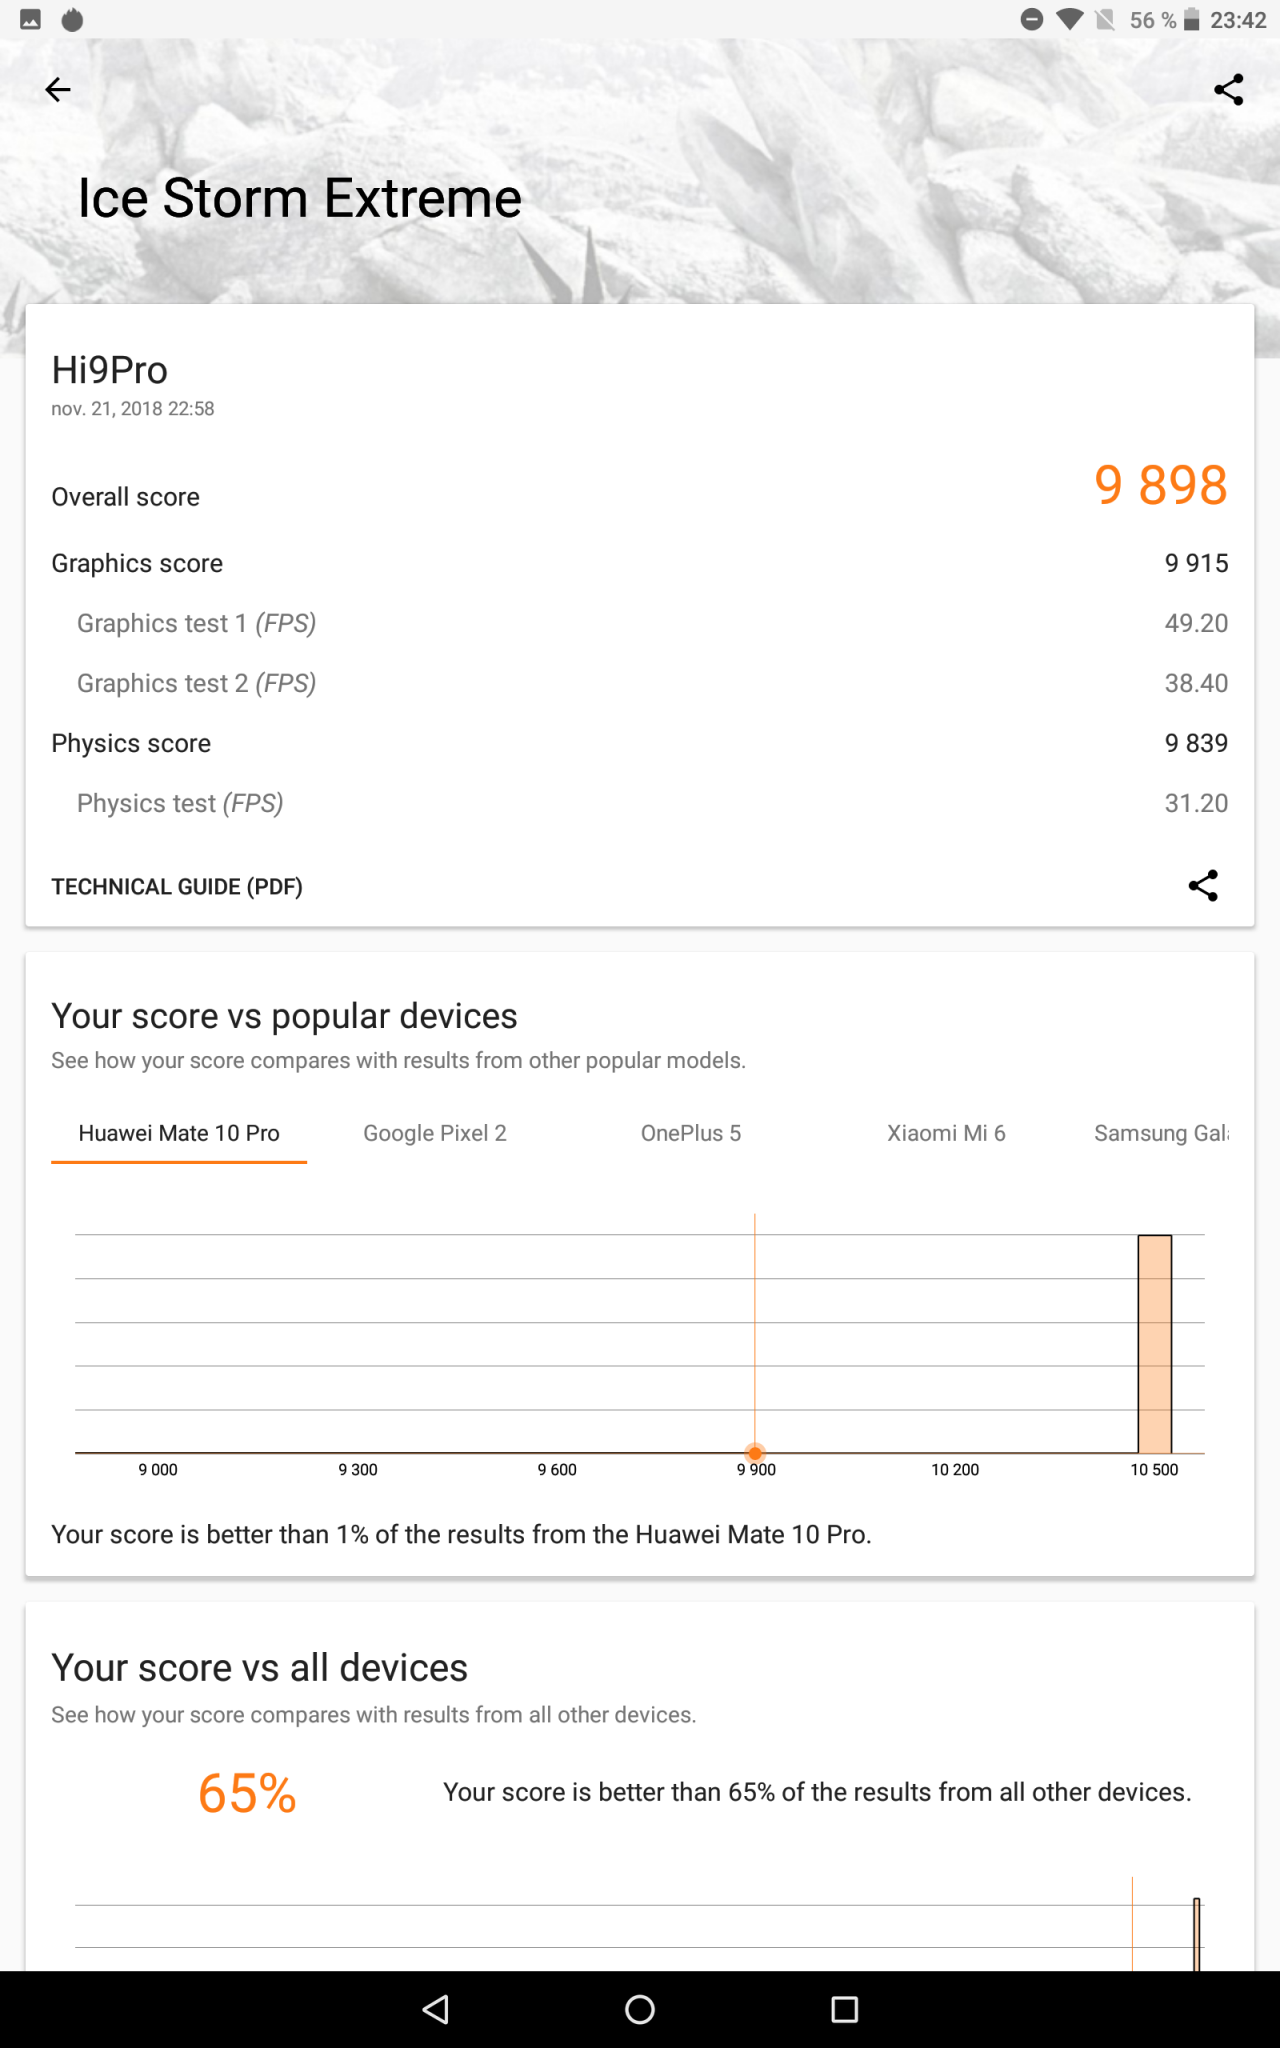Screen dimensions: 1280x2048
Task: Tap the Android home circle button
Action: tap(640, 2009)
